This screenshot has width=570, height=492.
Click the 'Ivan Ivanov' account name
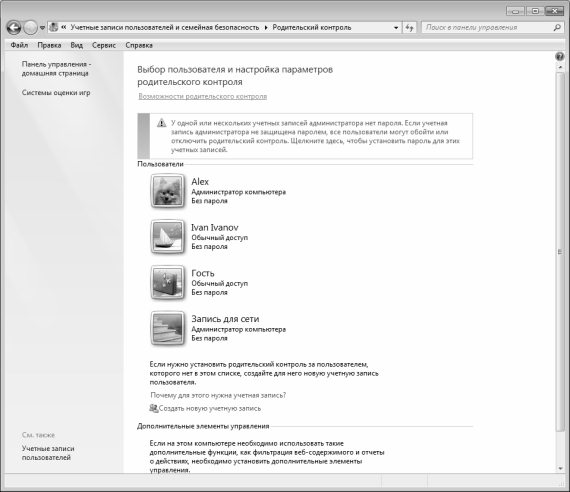[215, 227]
